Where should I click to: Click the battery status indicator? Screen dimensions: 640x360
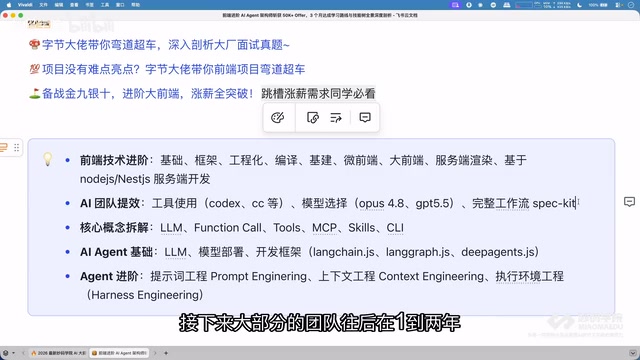(x=598, y=5)
